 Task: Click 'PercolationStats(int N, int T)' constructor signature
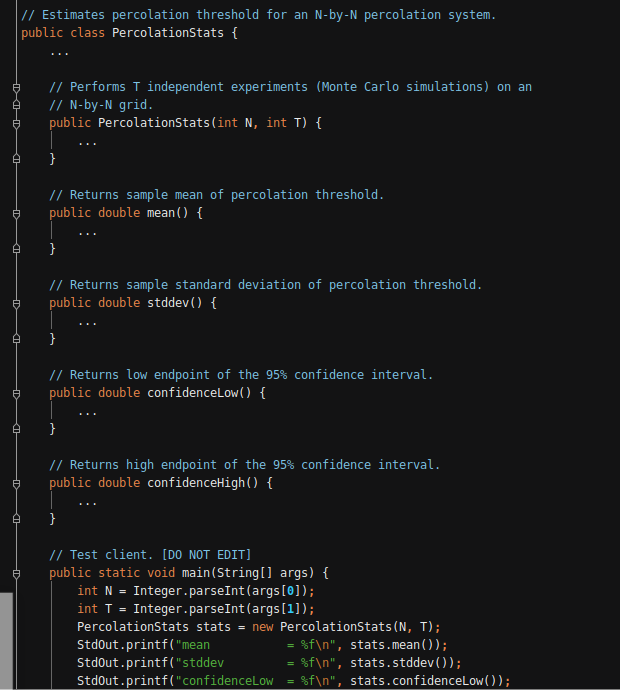202,123
